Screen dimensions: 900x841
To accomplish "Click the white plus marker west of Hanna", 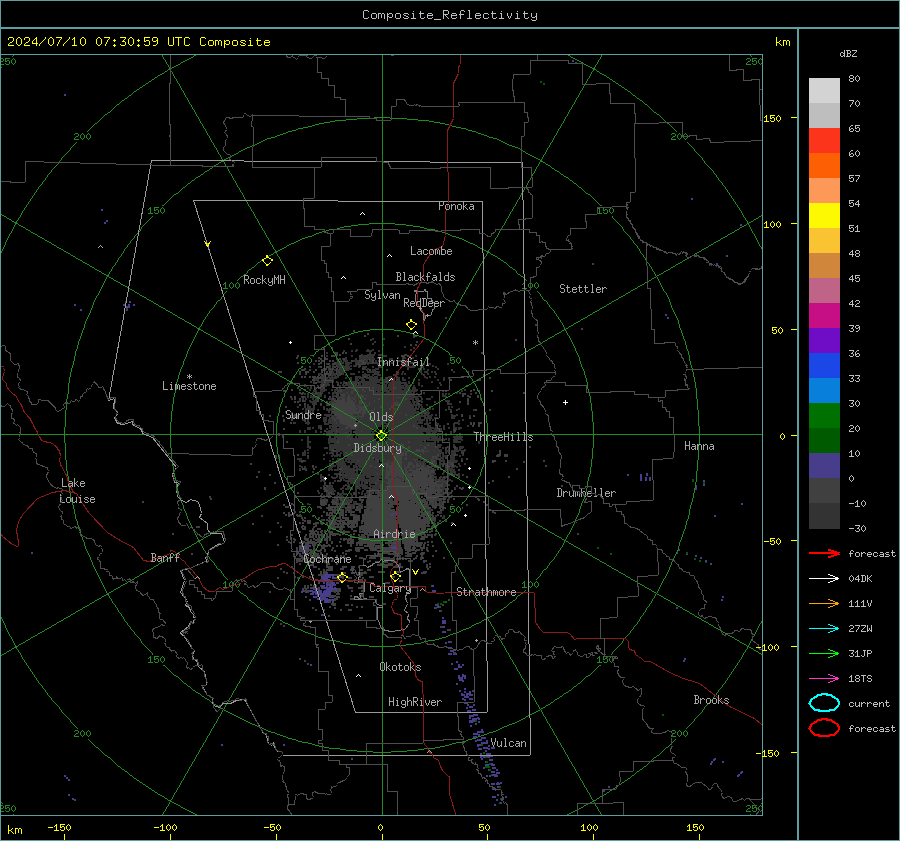I will pyautogui.click(x=565, y=402).
